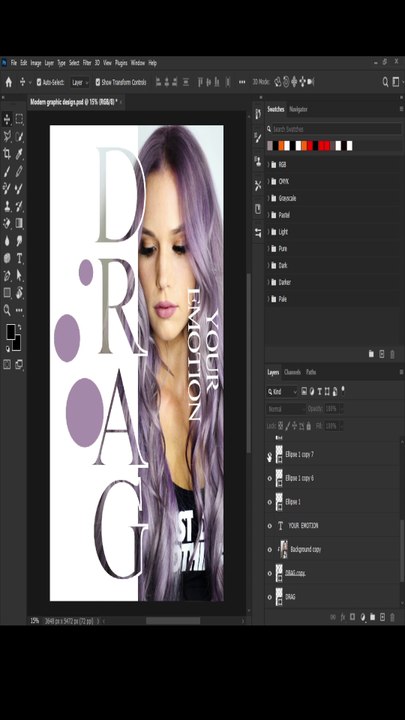Select the Move tool in the toolbar
Screen dimensions: 405x720
click(x=7, y=120)
